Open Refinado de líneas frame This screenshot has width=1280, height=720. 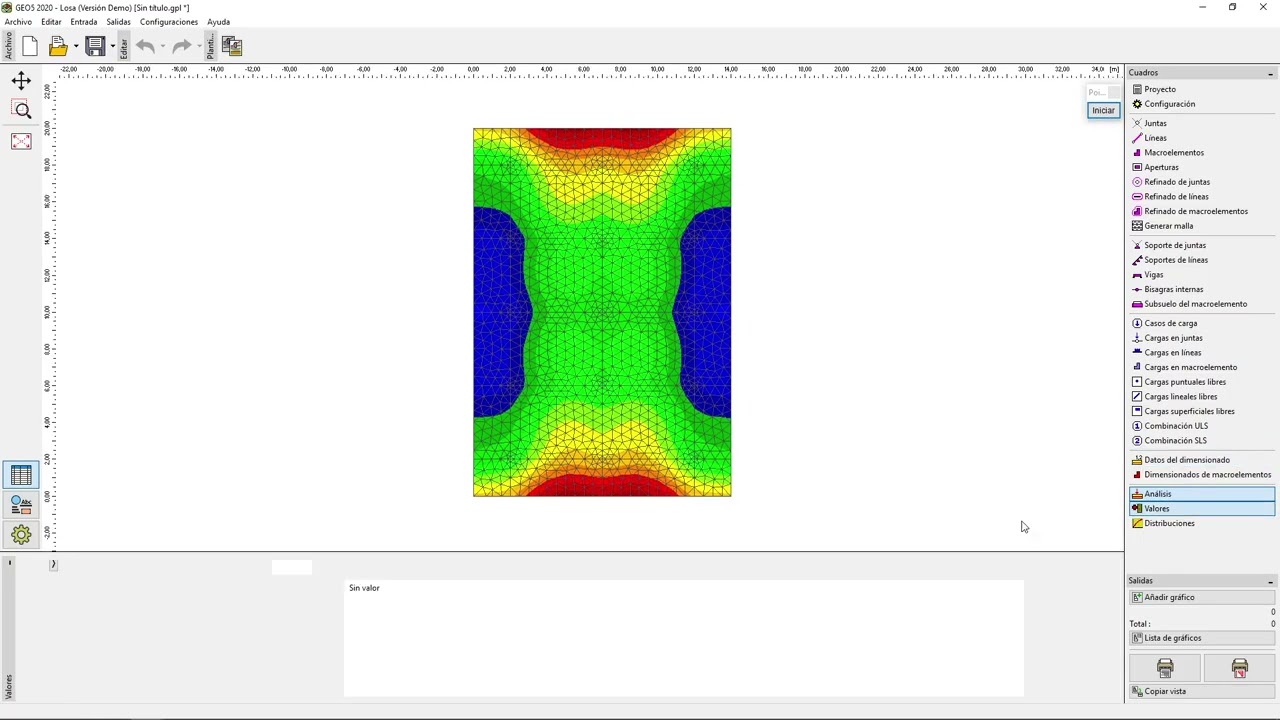1202,196
